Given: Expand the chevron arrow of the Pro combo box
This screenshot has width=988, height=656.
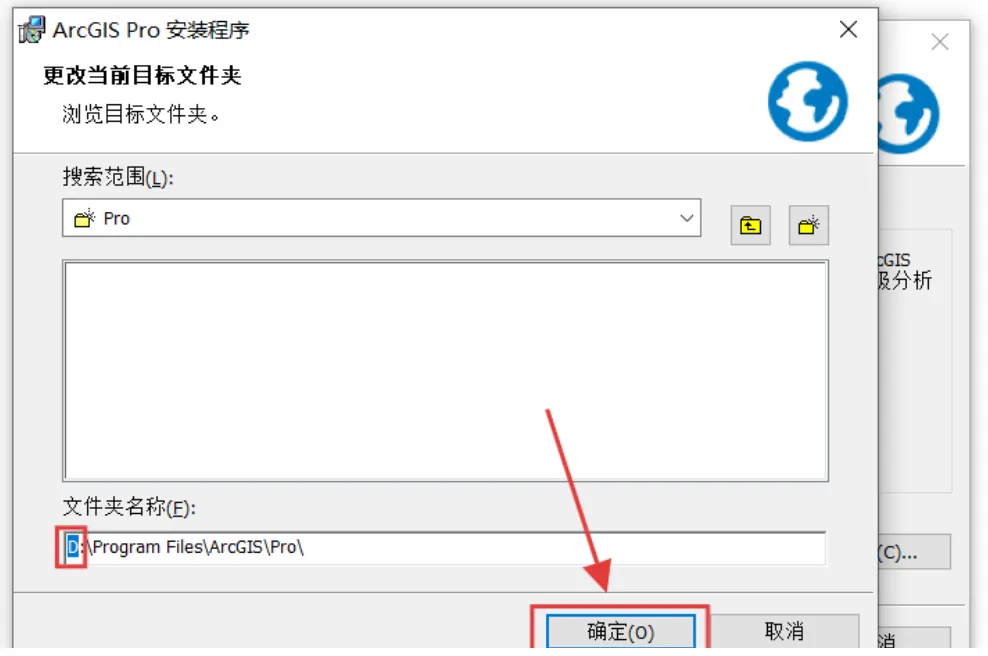Looking at the screenshot, I should click(x=686, y=218).
